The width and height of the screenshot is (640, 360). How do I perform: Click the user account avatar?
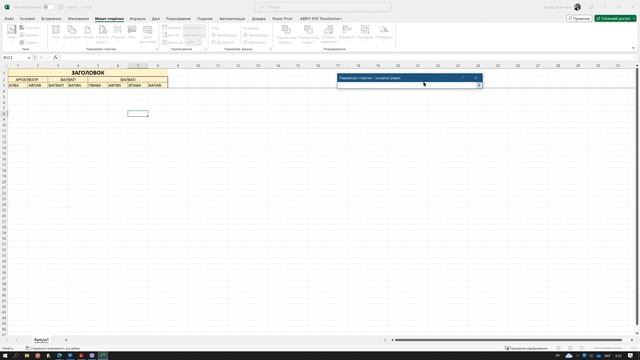tap(577, 7)
